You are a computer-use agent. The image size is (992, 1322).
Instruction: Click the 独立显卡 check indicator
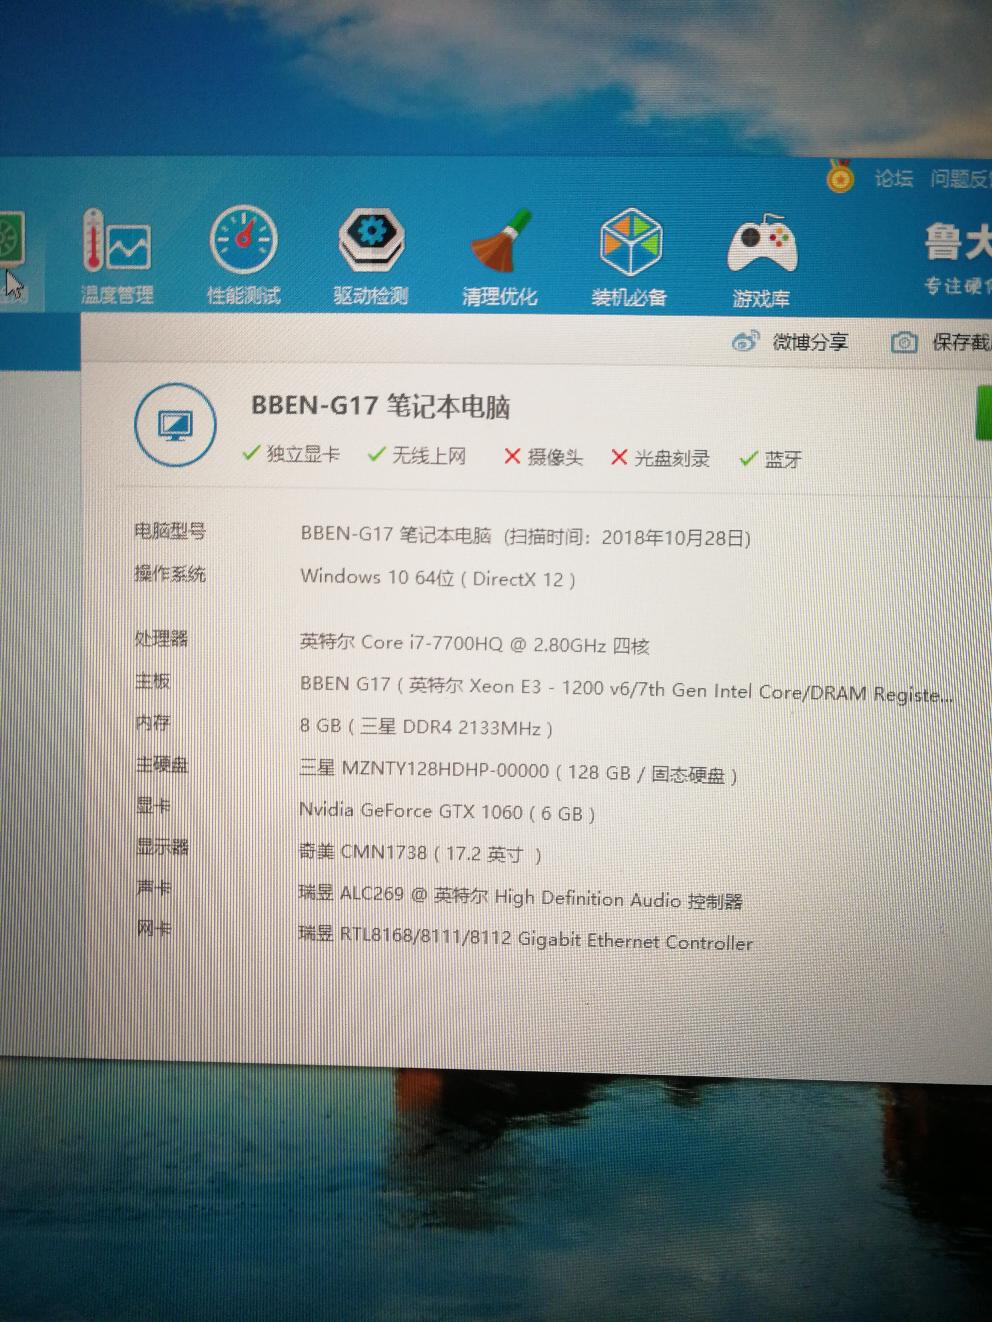coord(291,454)
